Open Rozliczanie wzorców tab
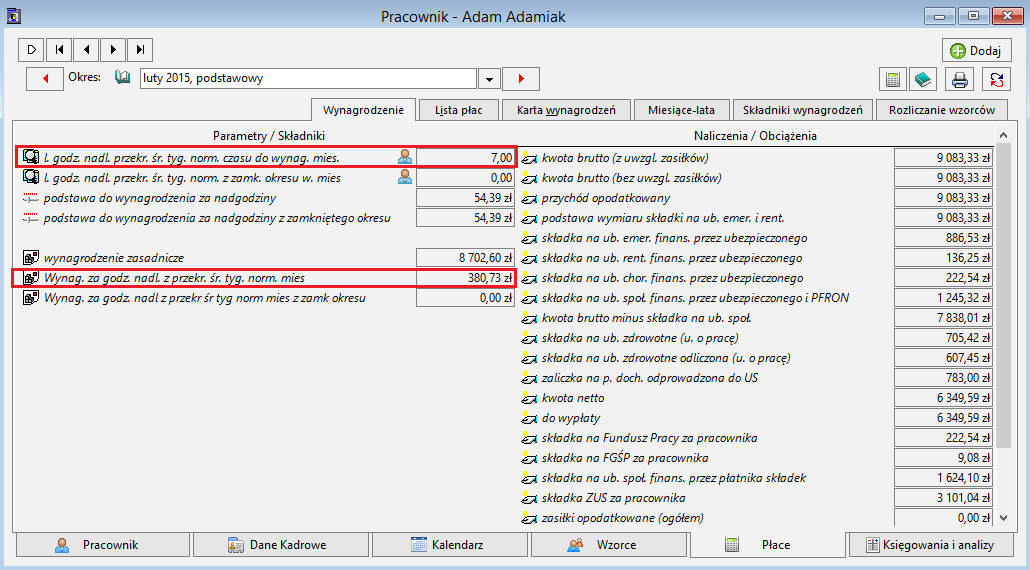Image resolution: width=1030 pixels, height=570 pixels. point(942,110)
